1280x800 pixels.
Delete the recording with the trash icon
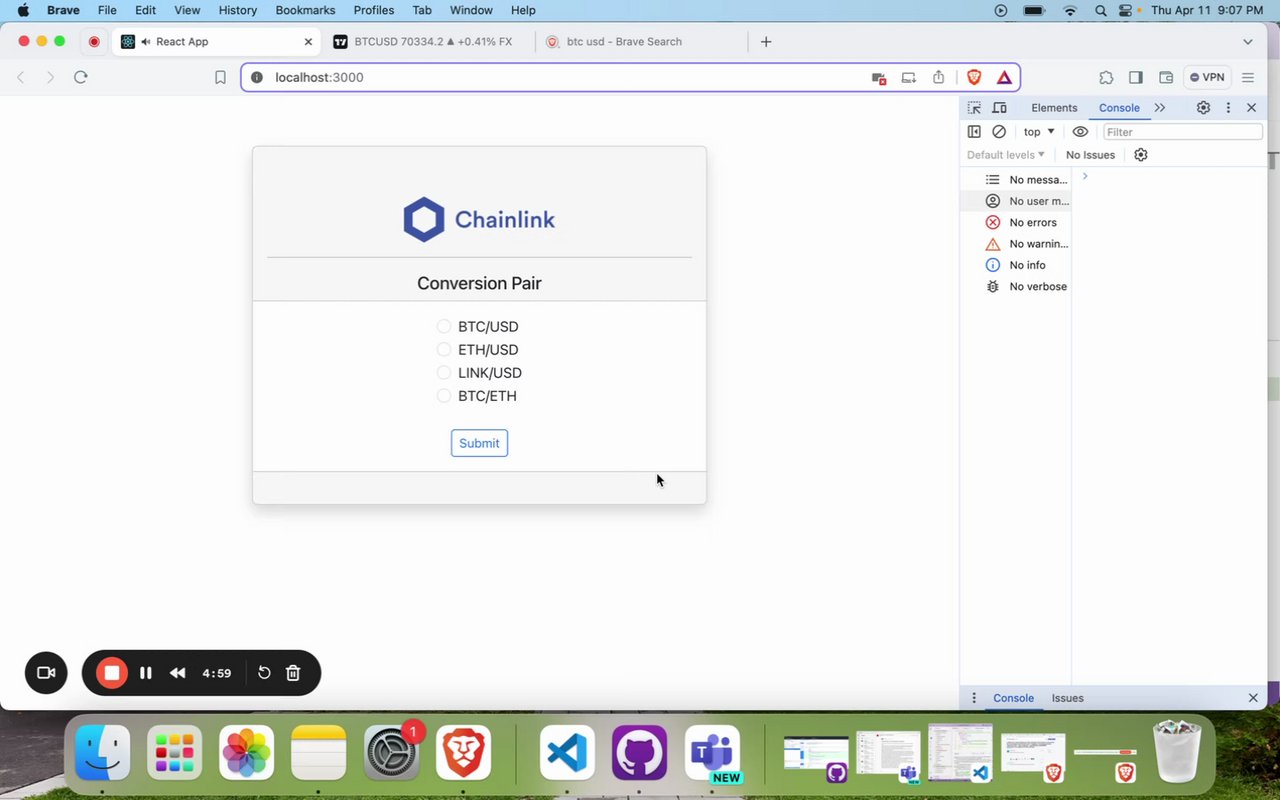click(x=293, y=673)
